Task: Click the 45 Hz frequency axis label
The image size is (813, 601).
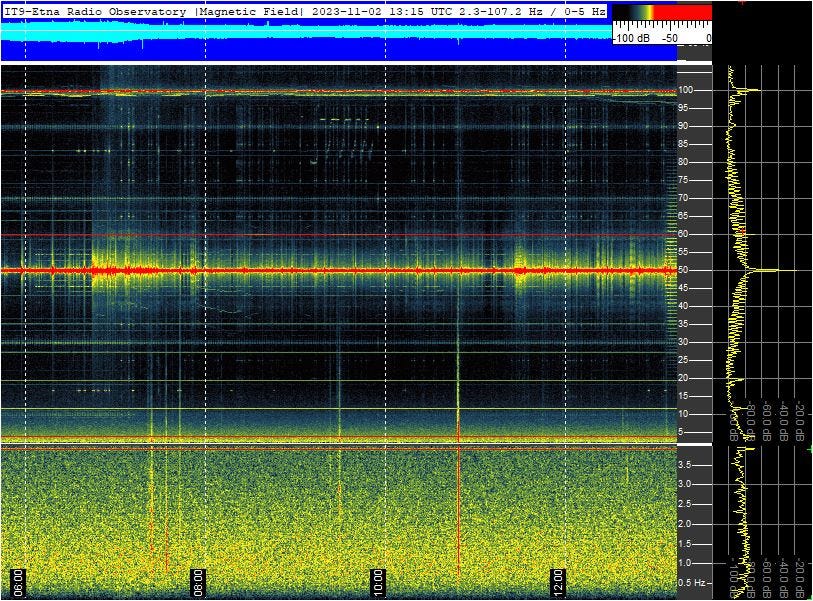Action: pos(683,288)
